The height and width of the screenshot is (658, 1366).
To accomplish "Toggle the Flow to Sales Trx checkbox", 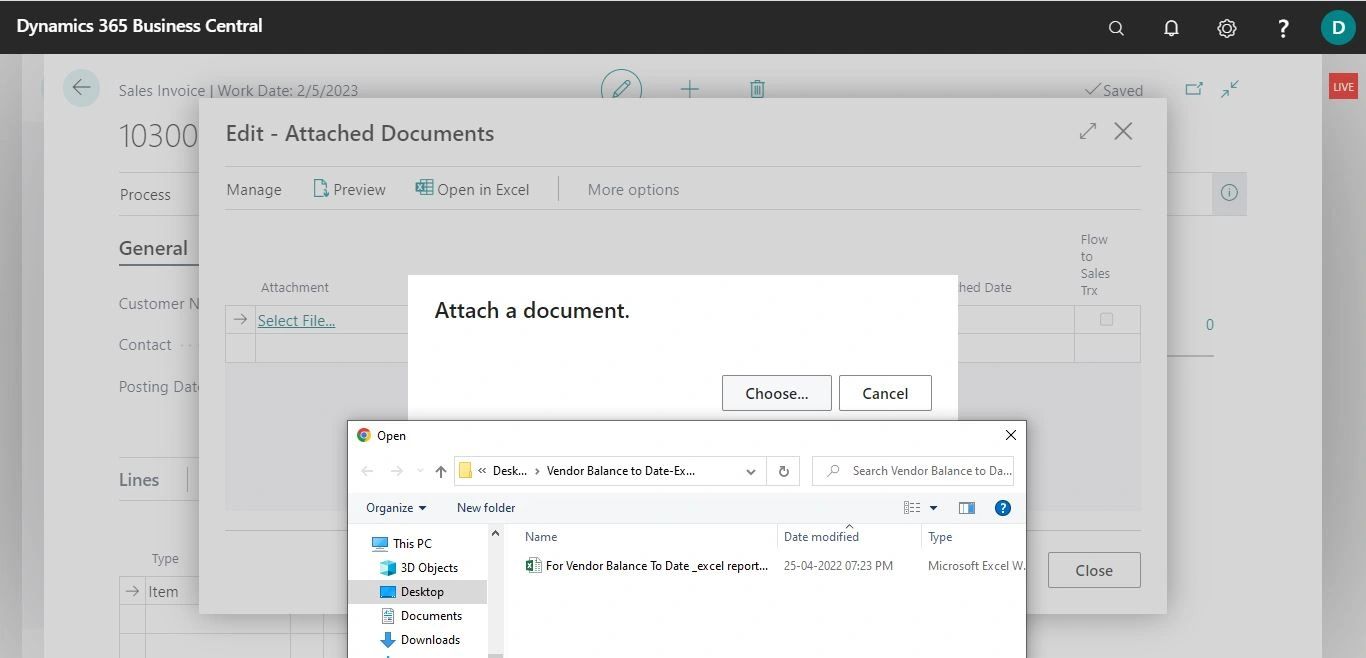I will pos(1104,318).
